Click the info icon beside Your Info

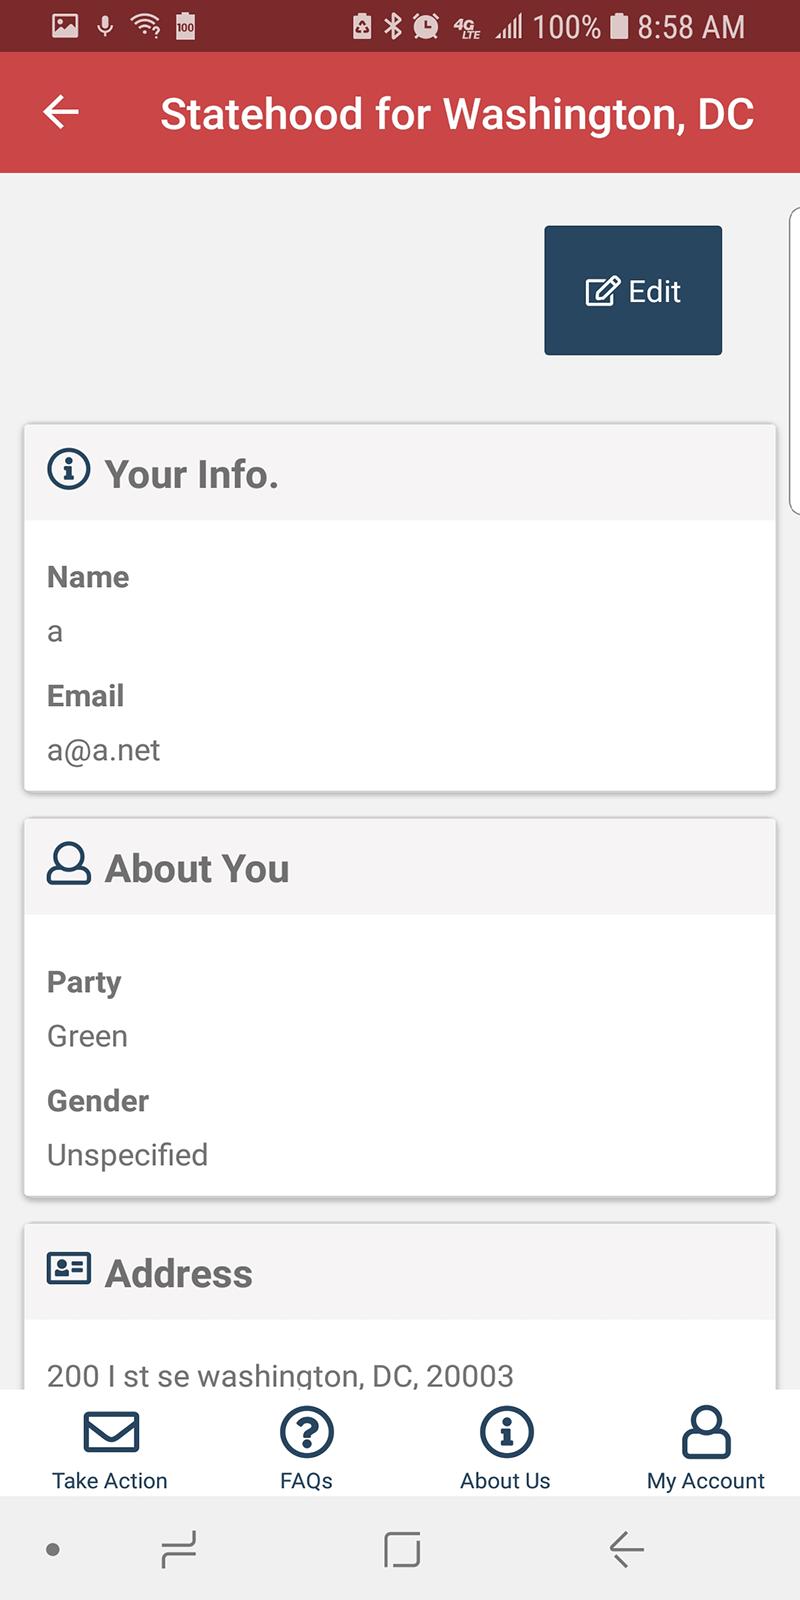coord(69,468)
